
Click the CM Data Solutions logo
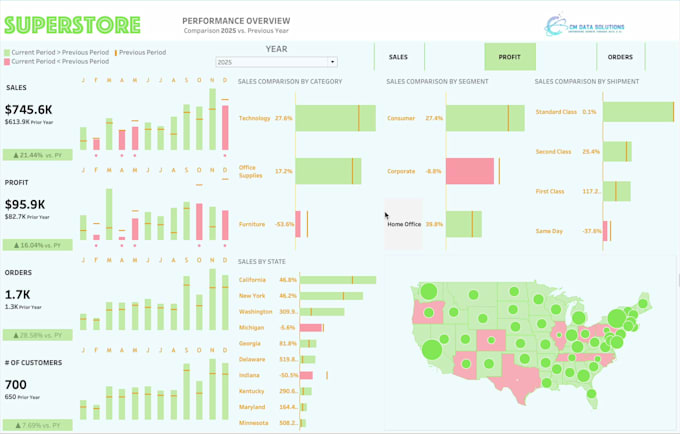click(x=584, y=26)
